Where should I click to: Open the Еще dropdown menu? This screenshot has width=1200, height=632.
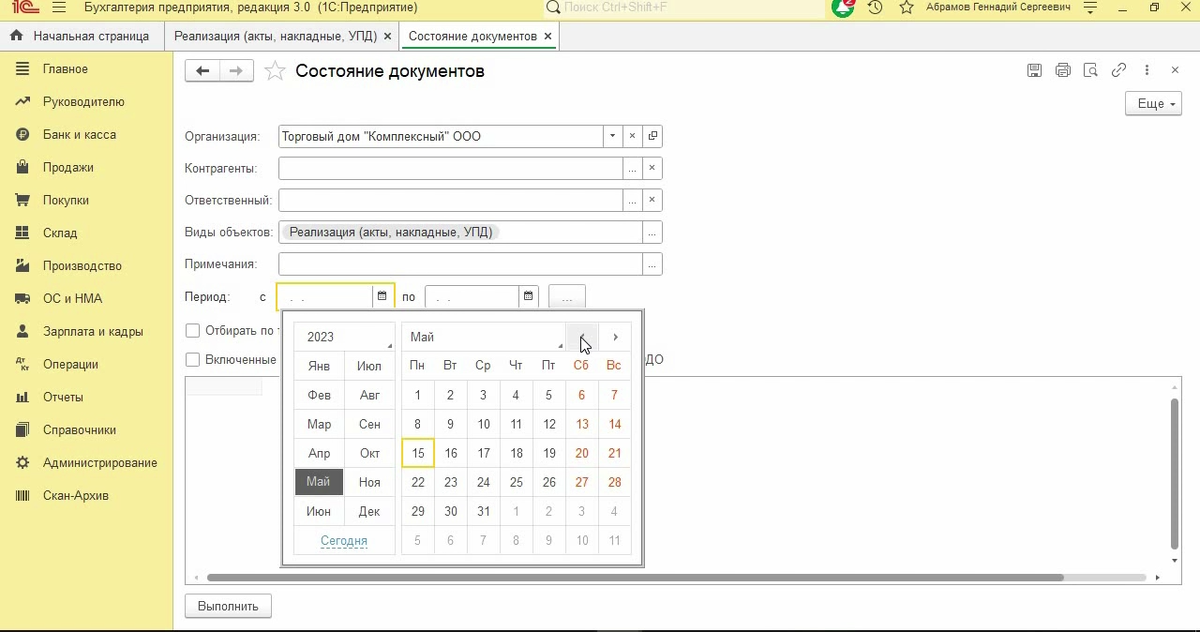click(x=1153, y=103)
